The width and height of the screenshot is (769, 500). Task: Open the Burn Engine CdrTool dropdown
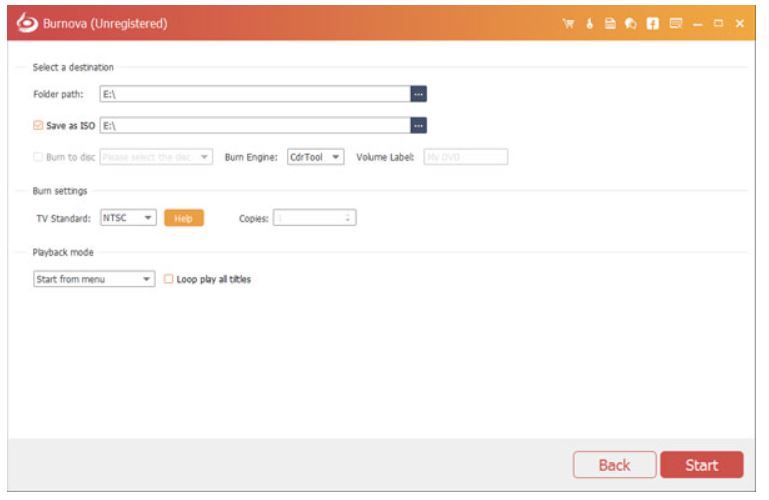[x=316, y=157]
